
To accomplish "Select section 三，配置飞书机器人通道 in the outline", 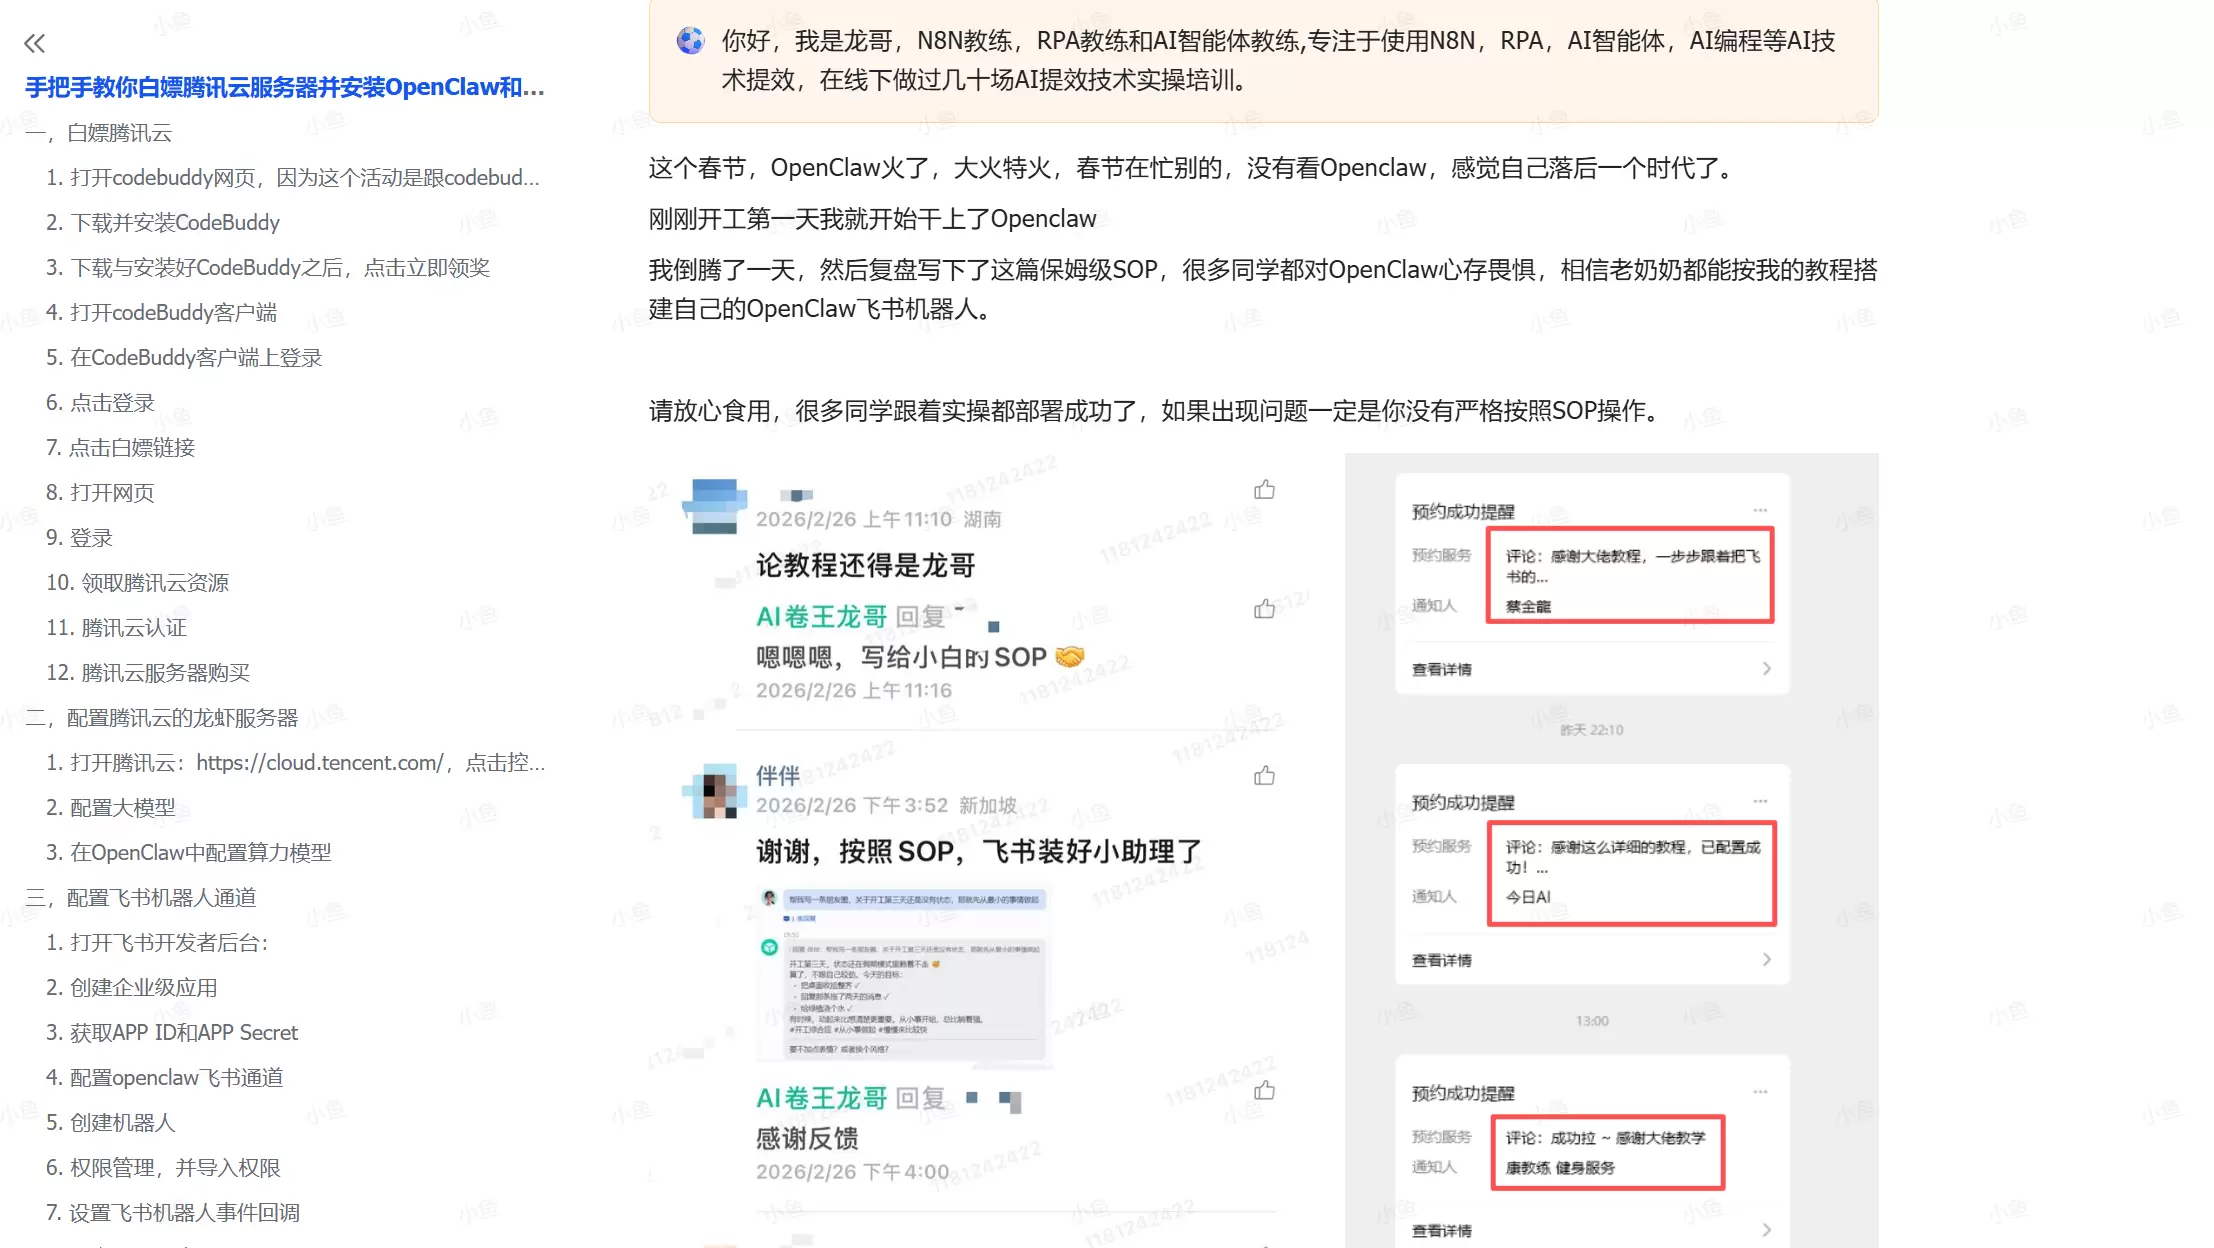I will (142, 897).
